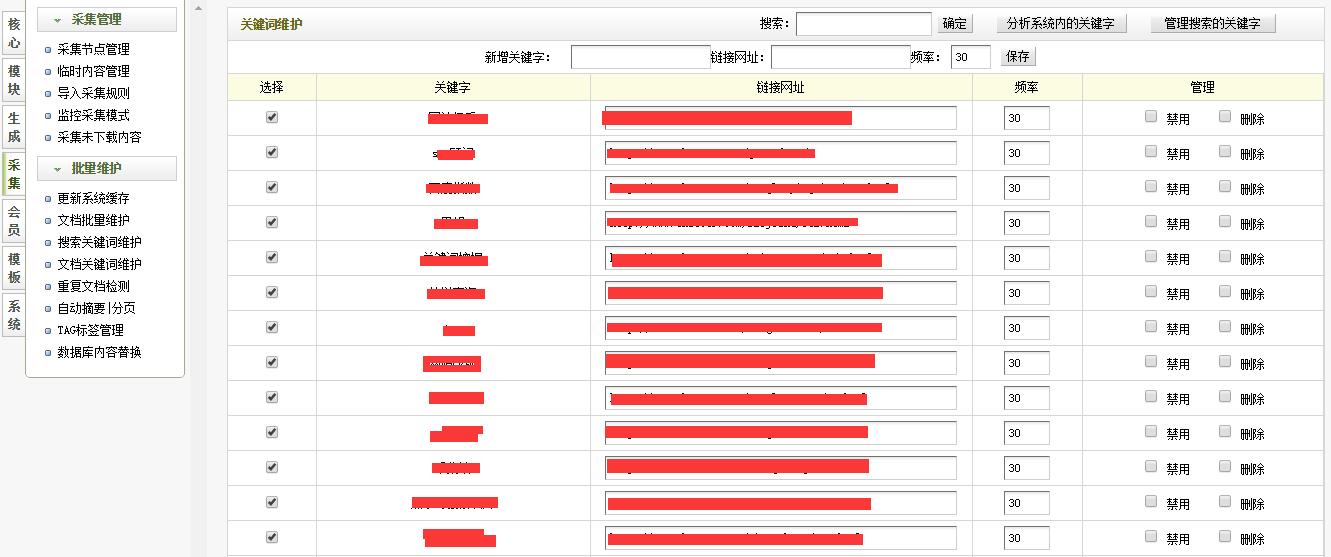Select the 采集 side tab
The height and width of the screenshot is (557, 1331).
click(x=14, y=176)
